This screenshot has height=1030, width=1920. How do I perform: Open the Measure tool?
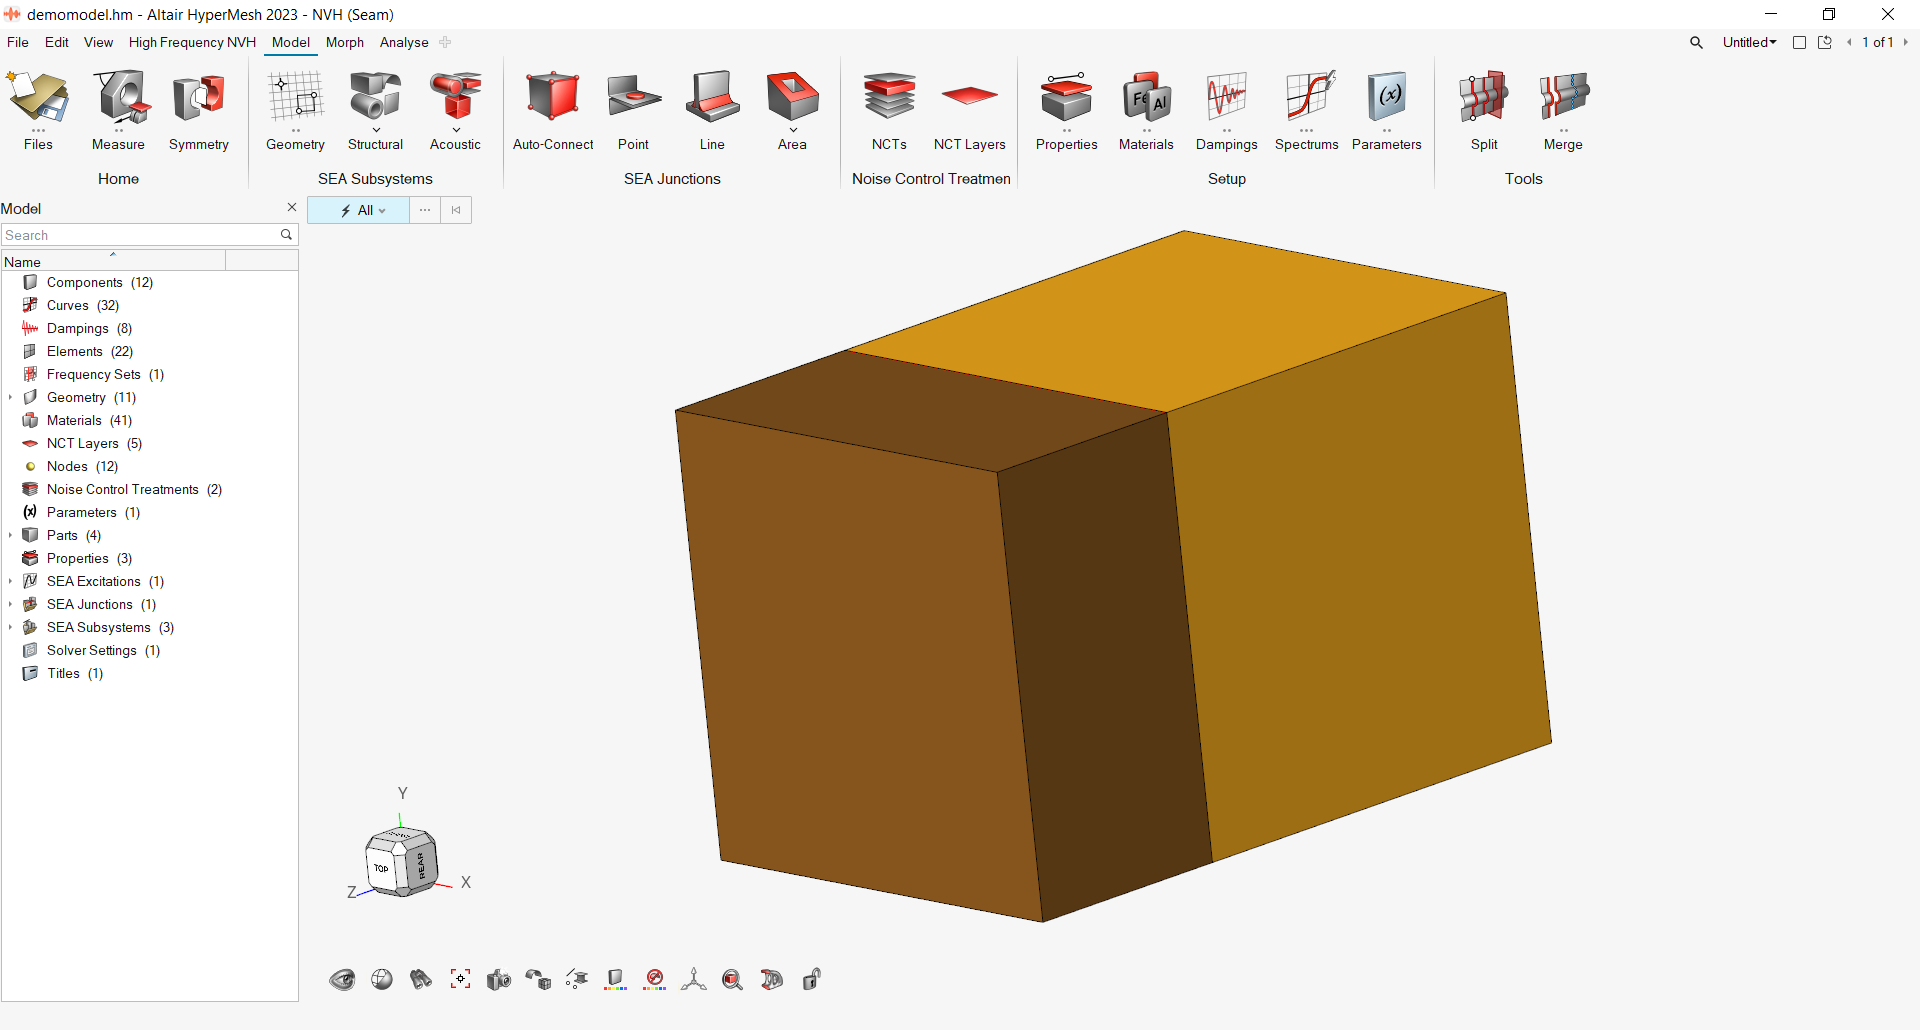pyautogui.click(x=118, y=98)
